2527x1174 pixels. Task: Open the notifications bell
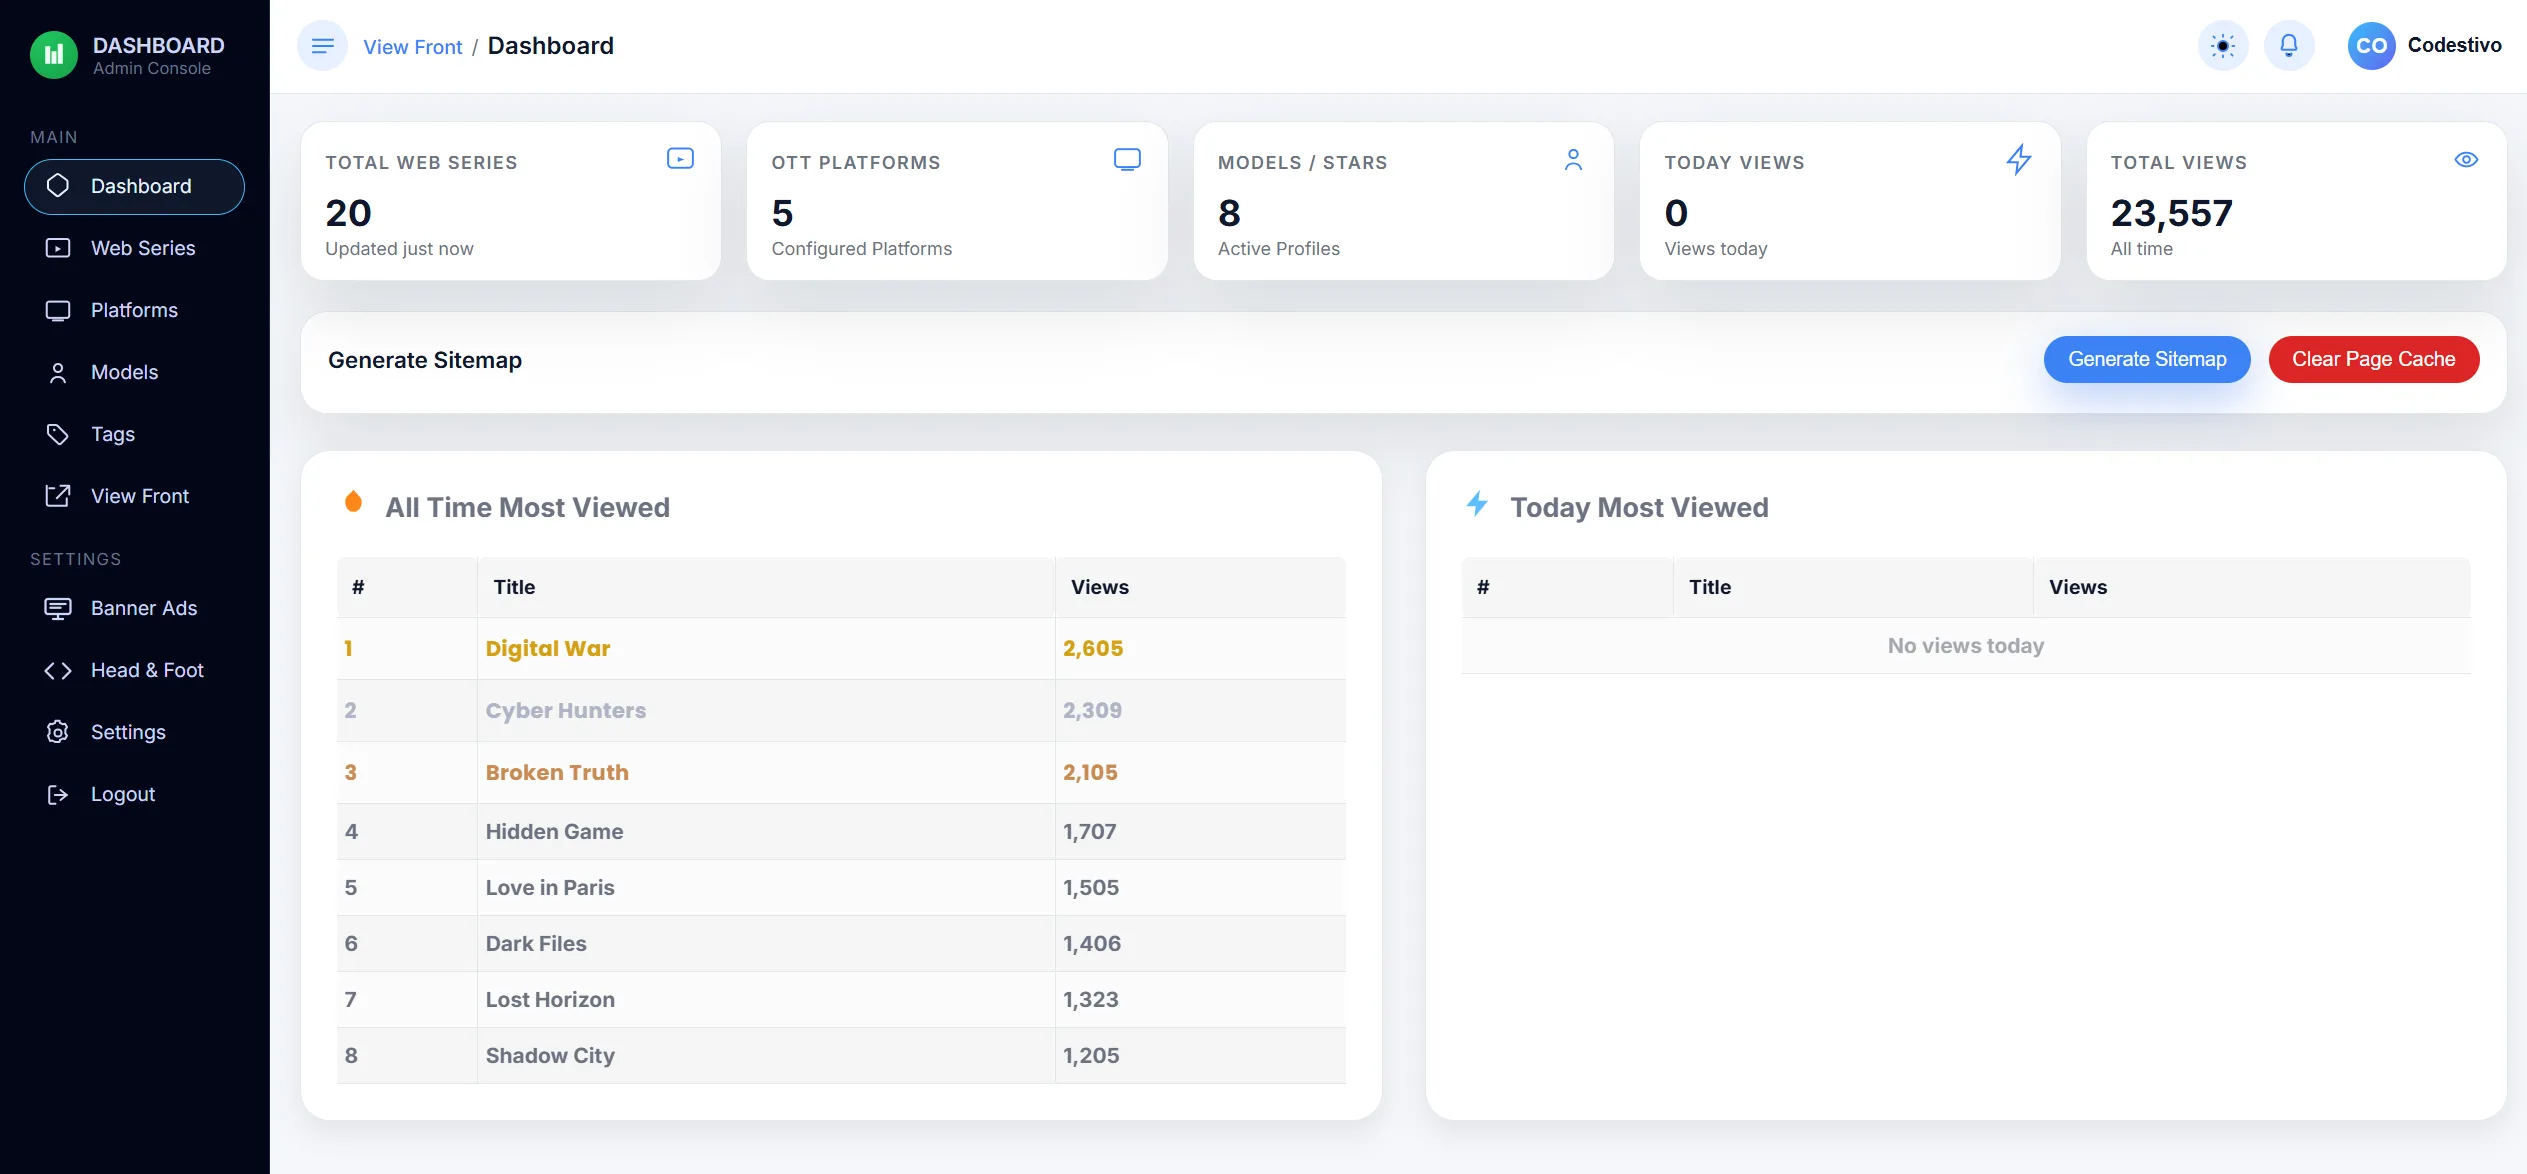tap(2289, 46)
